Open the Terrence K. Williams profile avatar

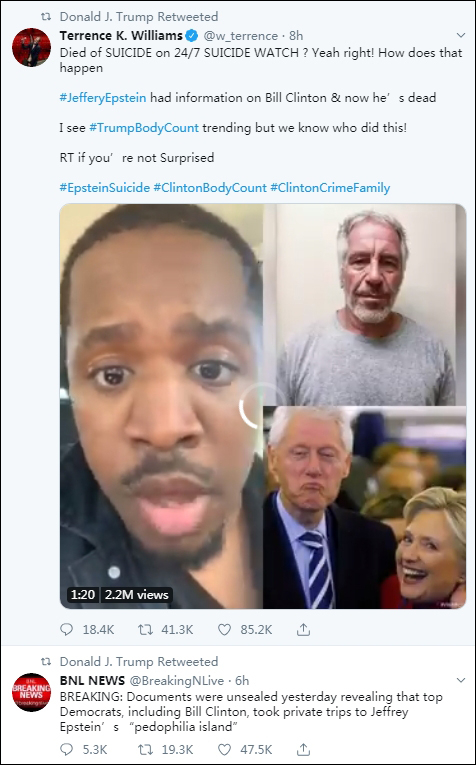pos(31,47)
